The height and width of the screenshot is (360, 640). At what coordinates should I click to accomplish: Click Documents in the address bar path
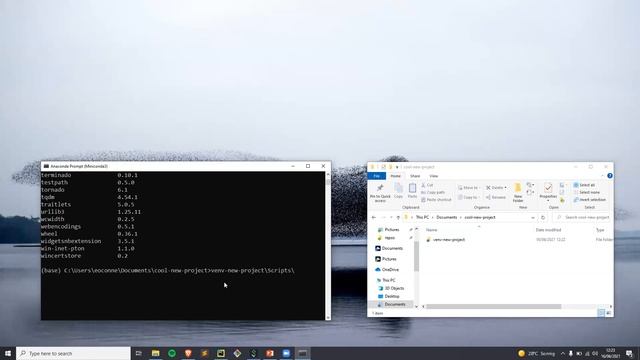(447, 218)
